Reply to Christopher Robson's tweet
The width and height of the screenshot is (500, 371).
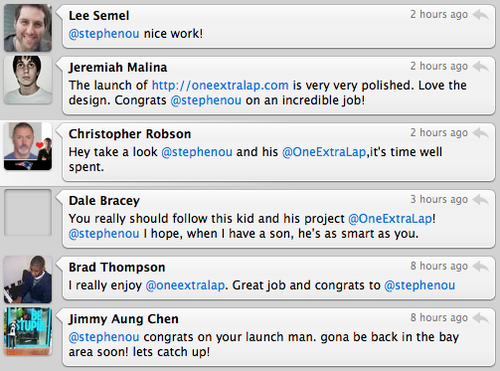click(481, 133)
